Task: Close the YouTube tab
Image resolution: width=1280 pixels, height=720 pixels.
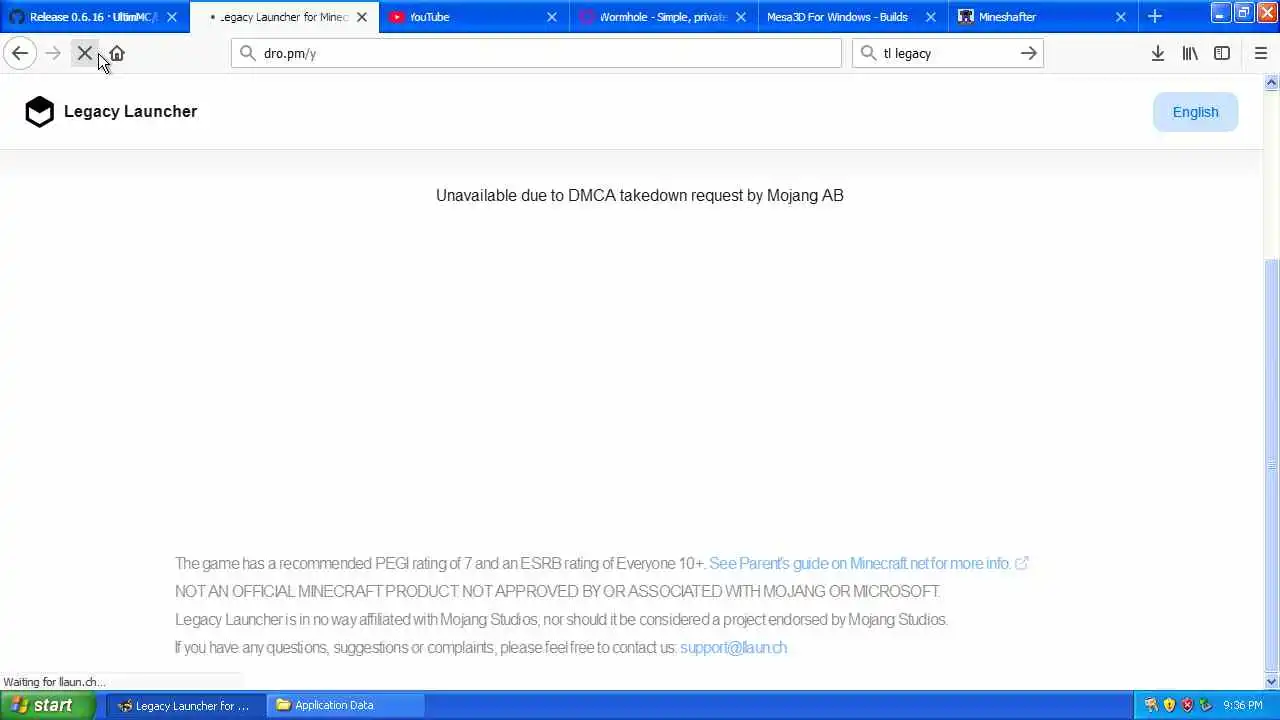Action: pyautogui.click(x=552, y=17)
